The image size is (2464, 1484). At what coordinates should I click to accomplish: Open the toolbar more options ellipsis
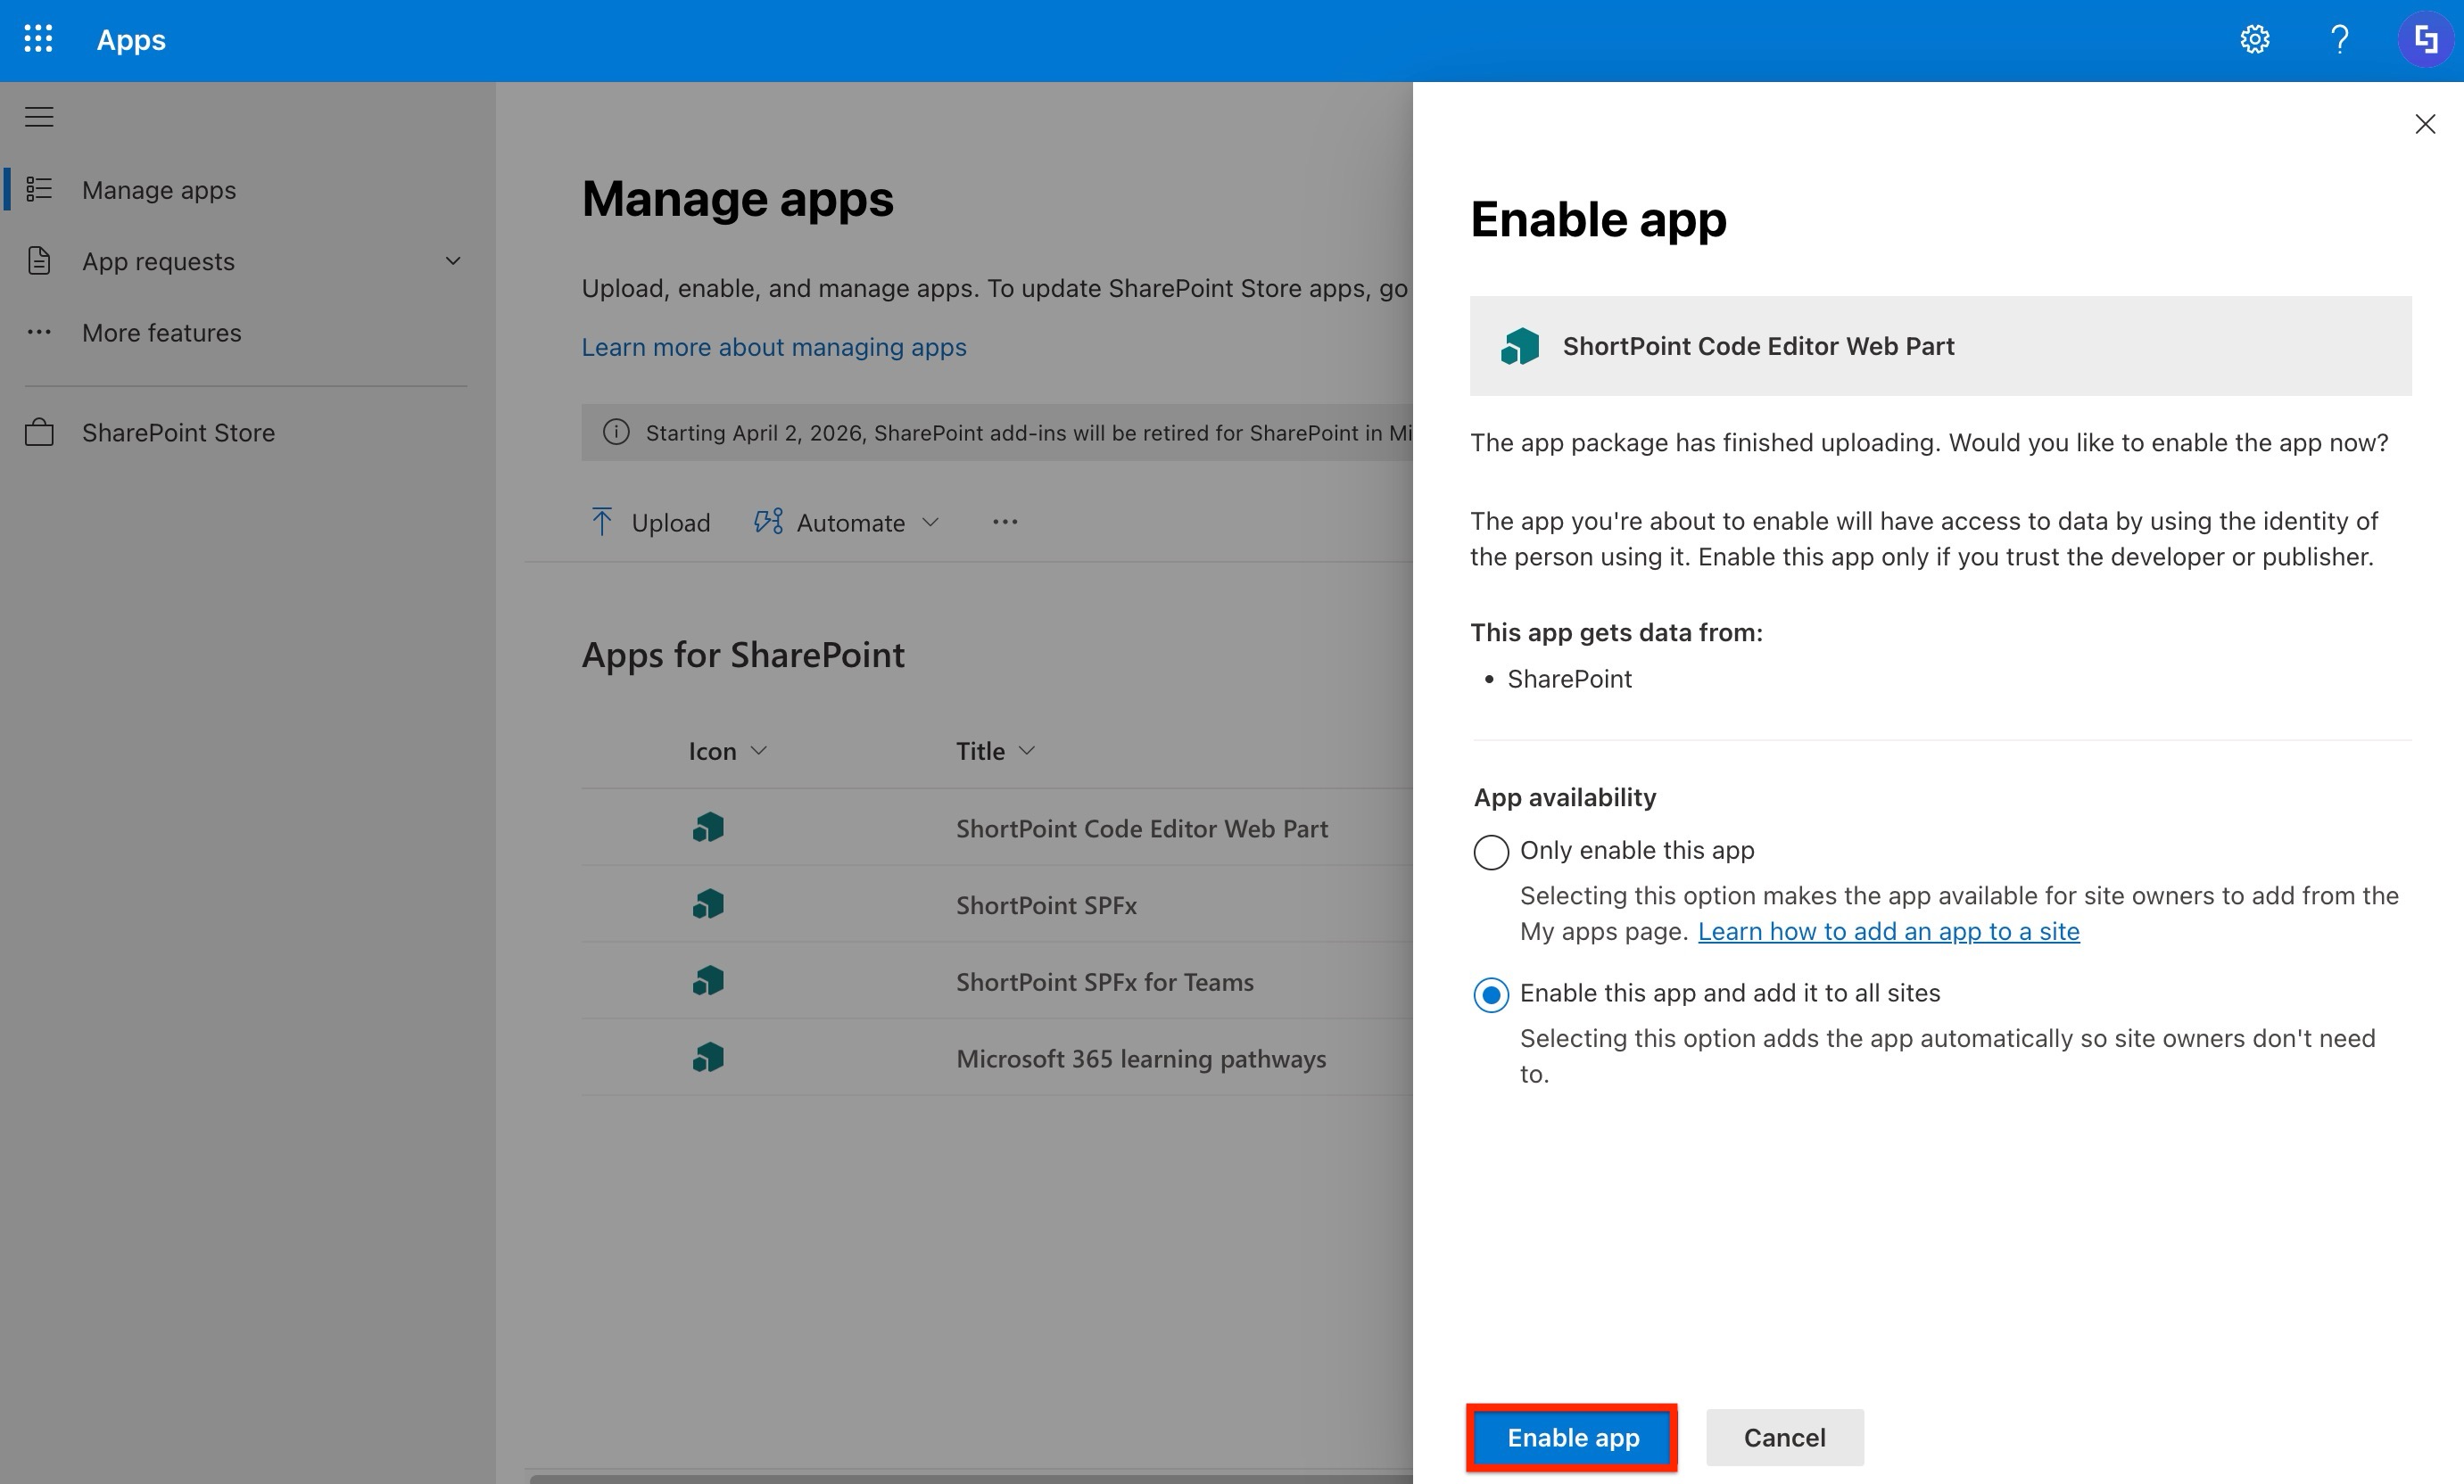click(1005, 522)
